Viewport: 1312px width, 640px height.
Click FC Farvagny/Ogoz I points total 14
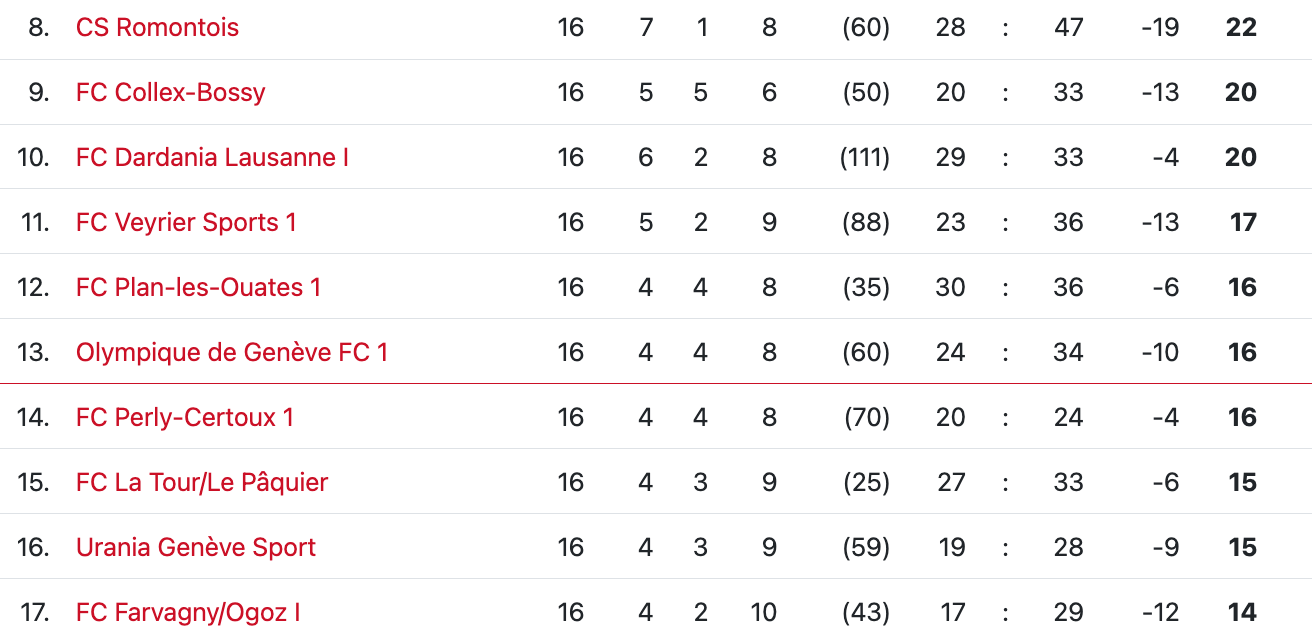[1242, 612]
